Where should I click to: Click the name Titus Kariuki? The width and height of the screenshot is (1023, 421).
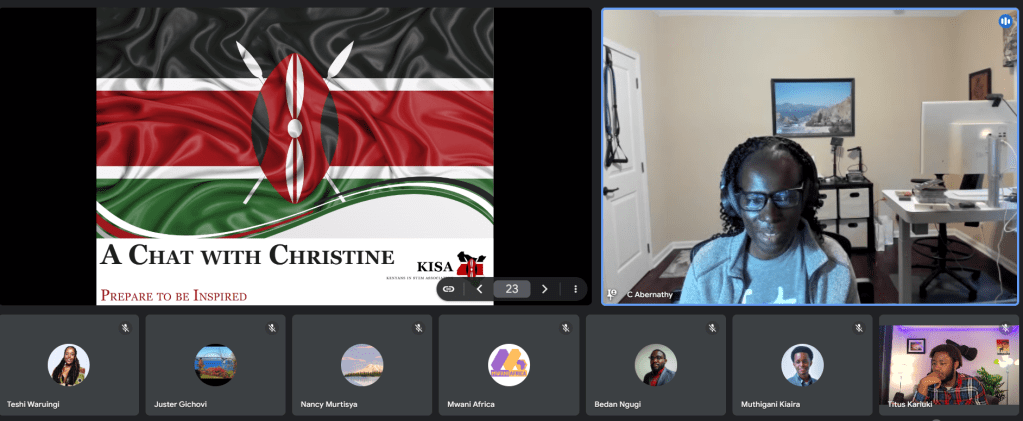[911, 404]
